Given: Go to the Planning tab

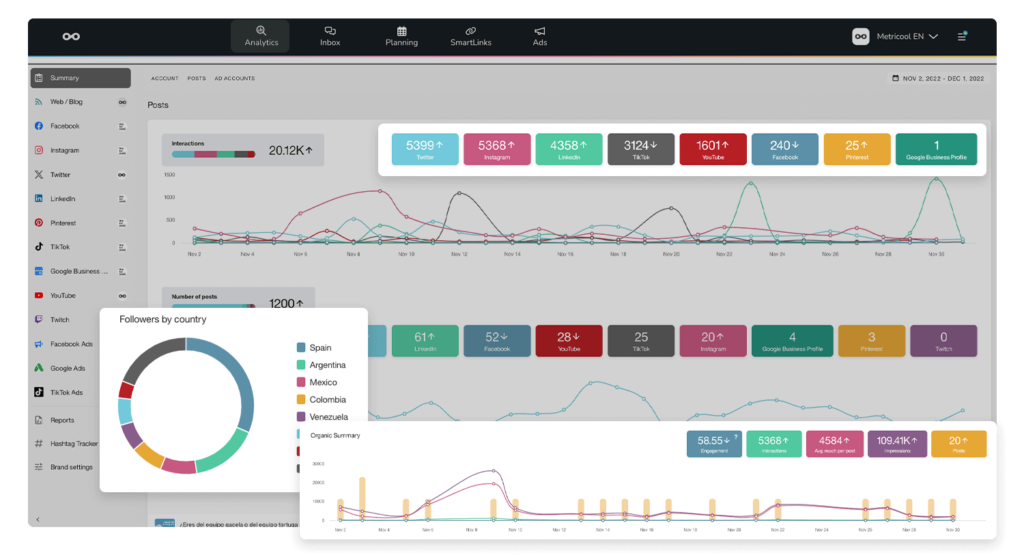Looking at the screenshot, I should pos(401,36).
